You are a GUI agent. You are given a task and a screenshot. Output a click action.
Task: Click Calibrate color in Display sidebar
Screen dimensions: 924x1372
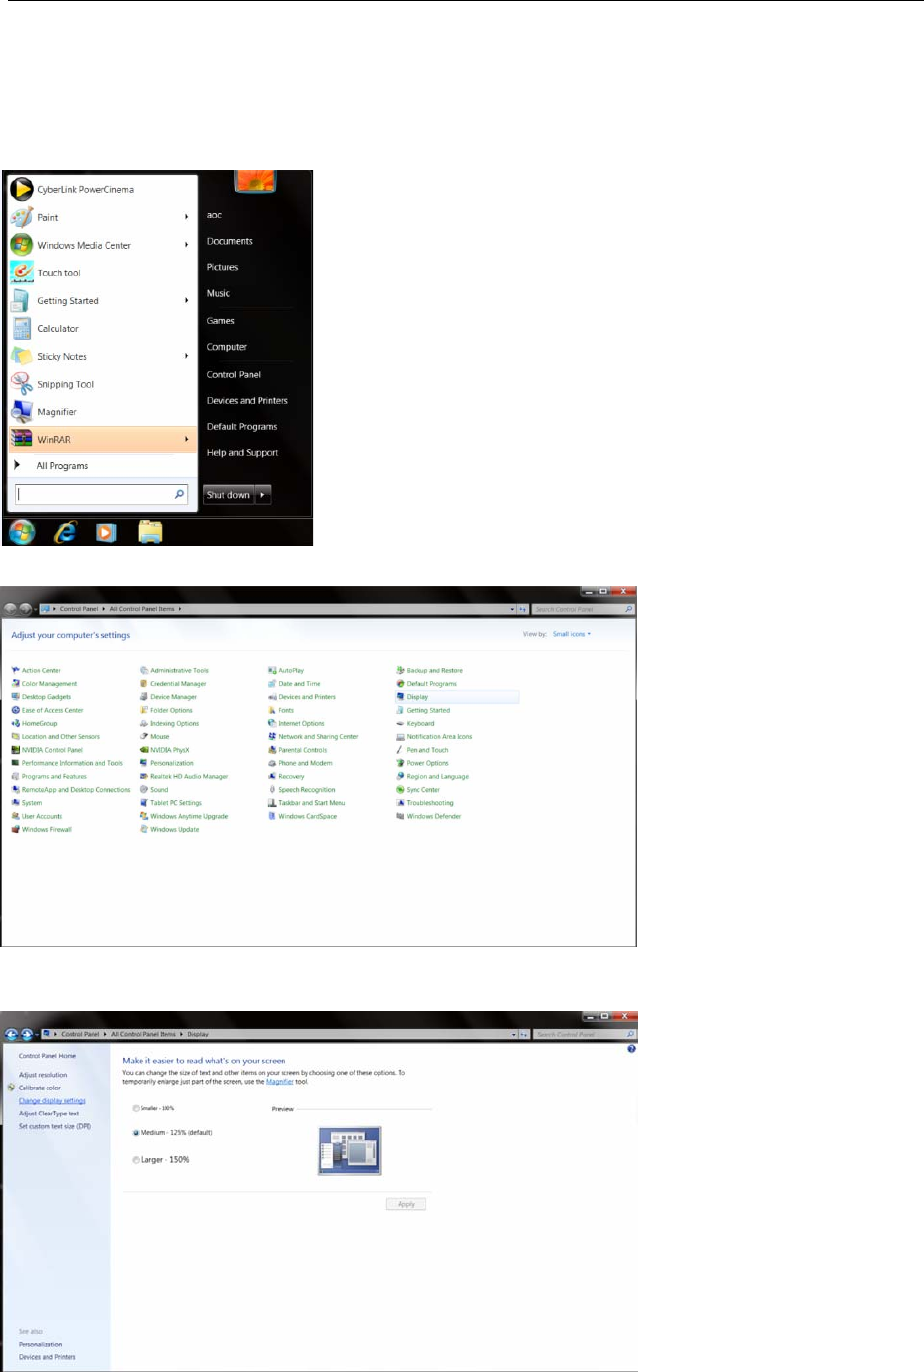[40, 1088]
